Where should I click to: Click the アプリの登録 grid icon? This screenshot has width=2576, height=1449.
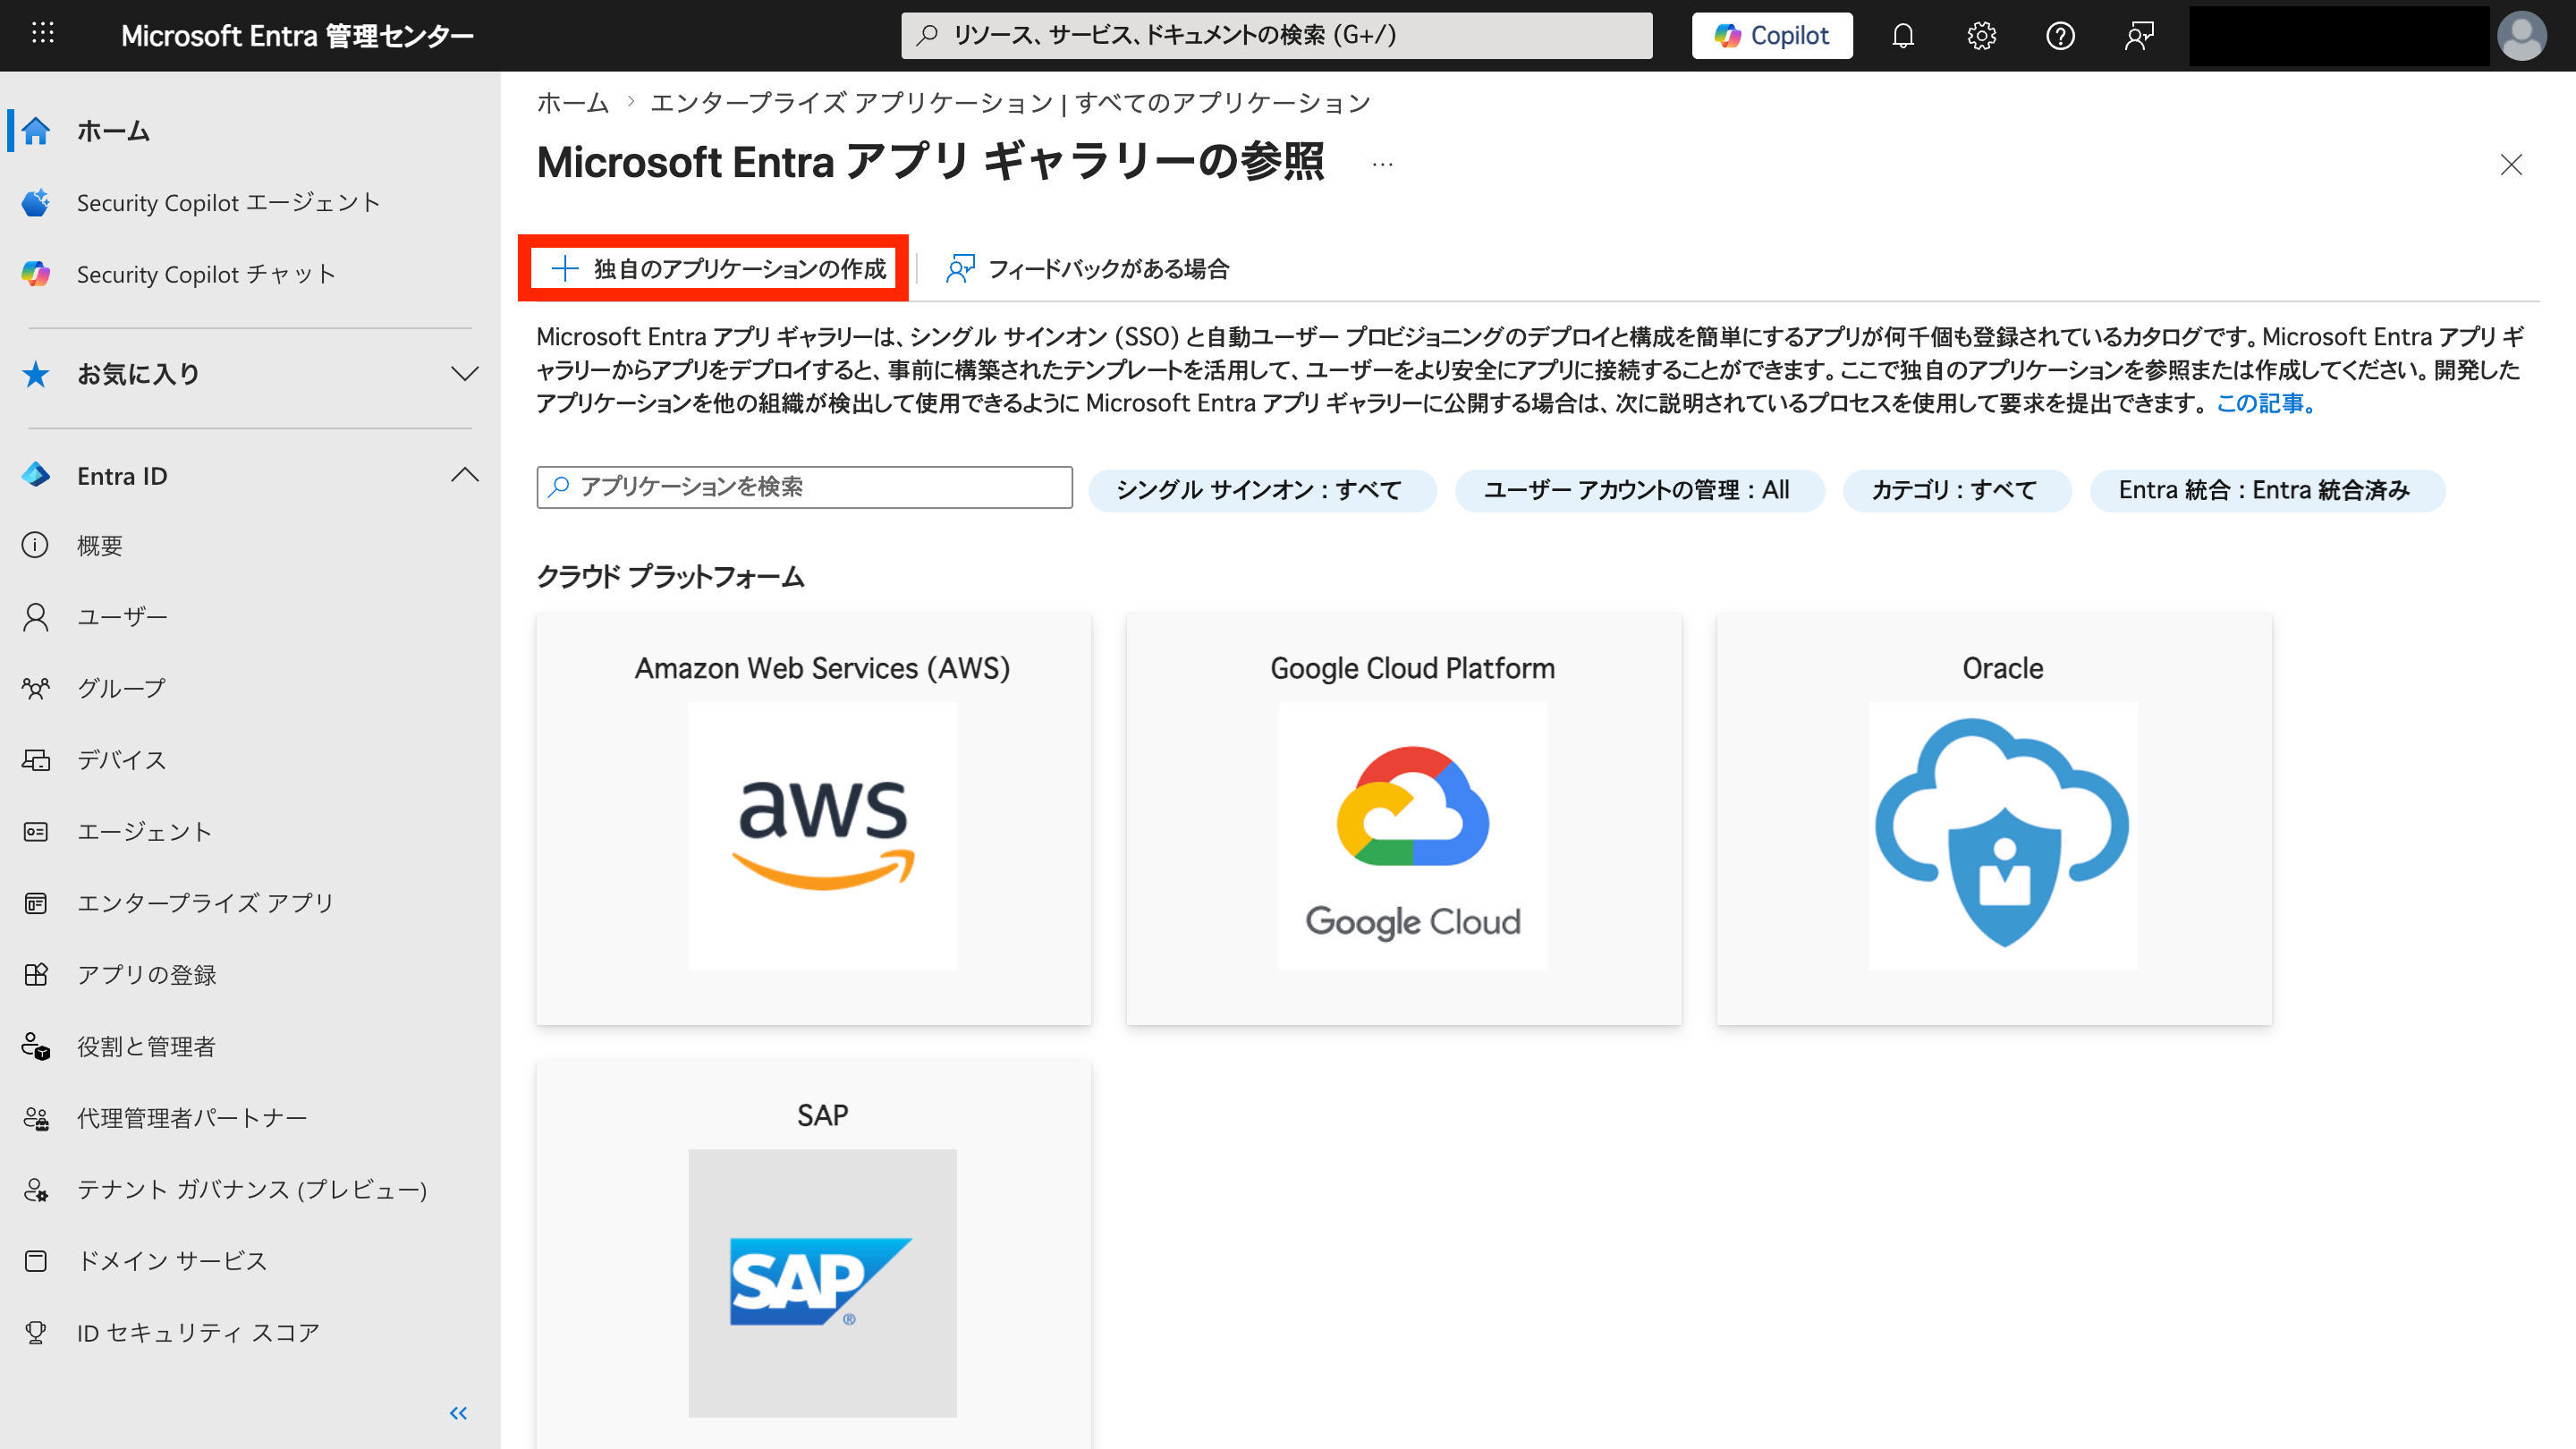tap(36, 975)
